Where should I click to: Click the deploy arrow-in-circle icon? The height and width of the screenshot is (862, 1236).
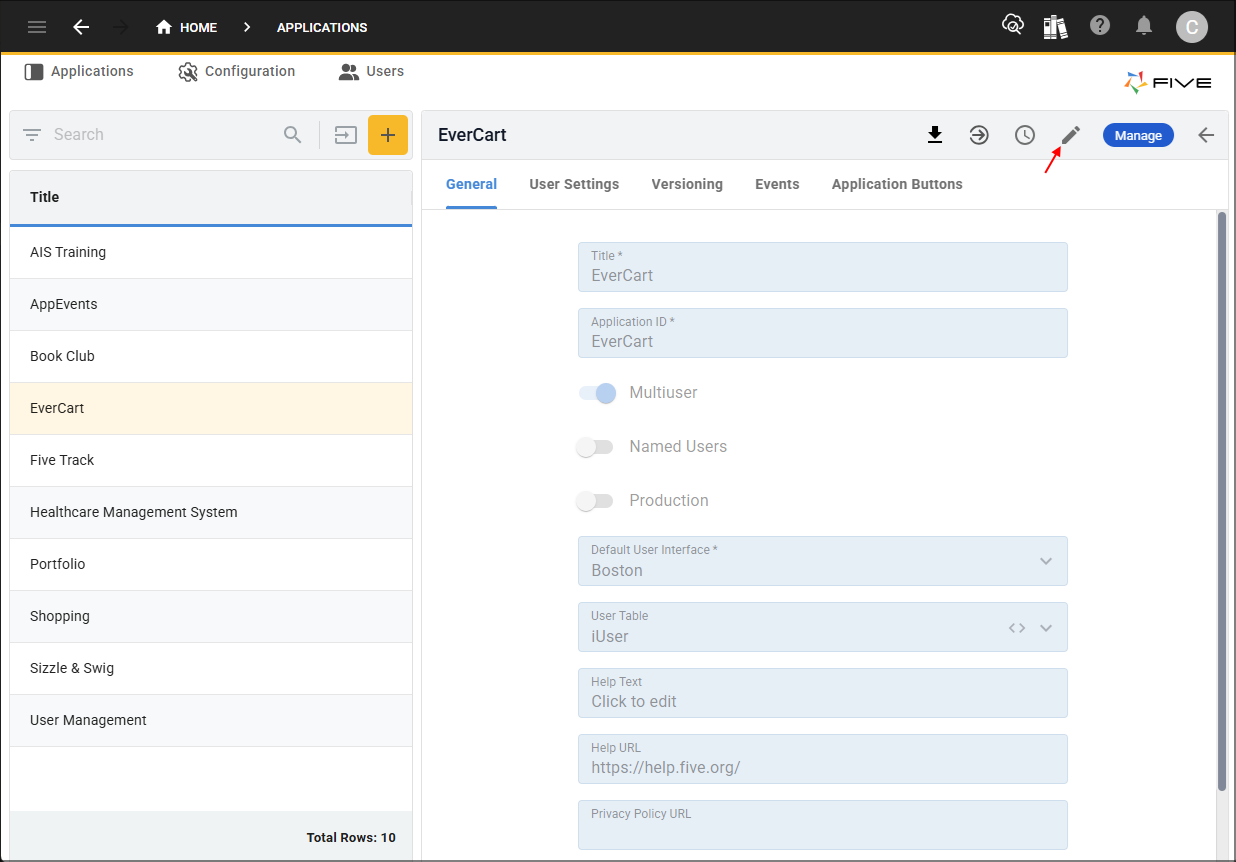979,135
